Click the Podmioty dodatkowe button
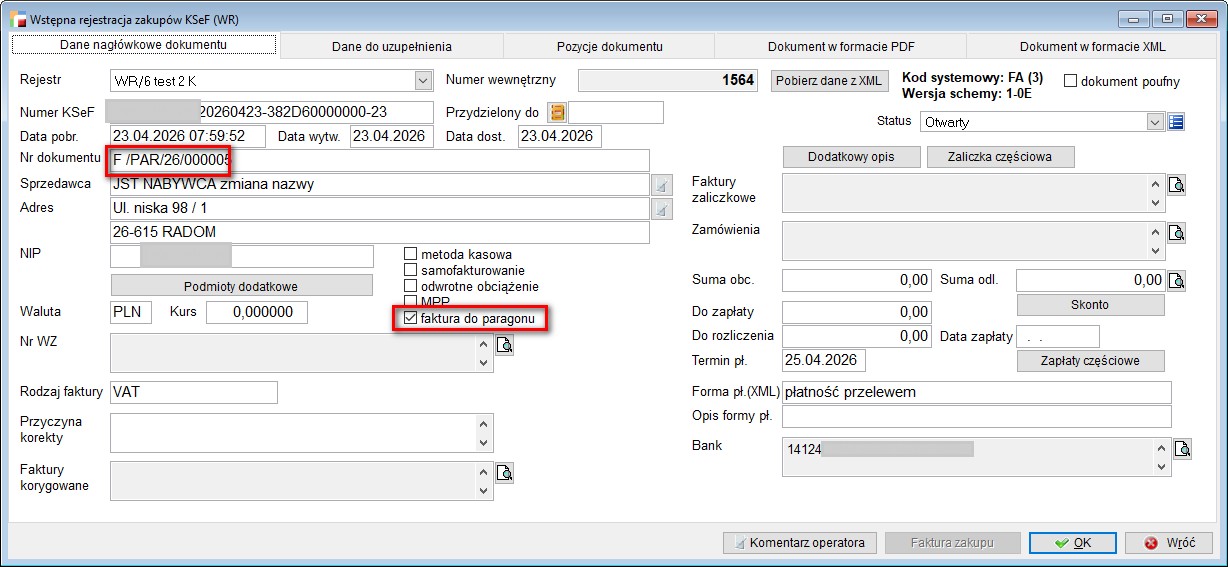The width and height of the screenshot is (1228, 567). [x=241, y=286]
